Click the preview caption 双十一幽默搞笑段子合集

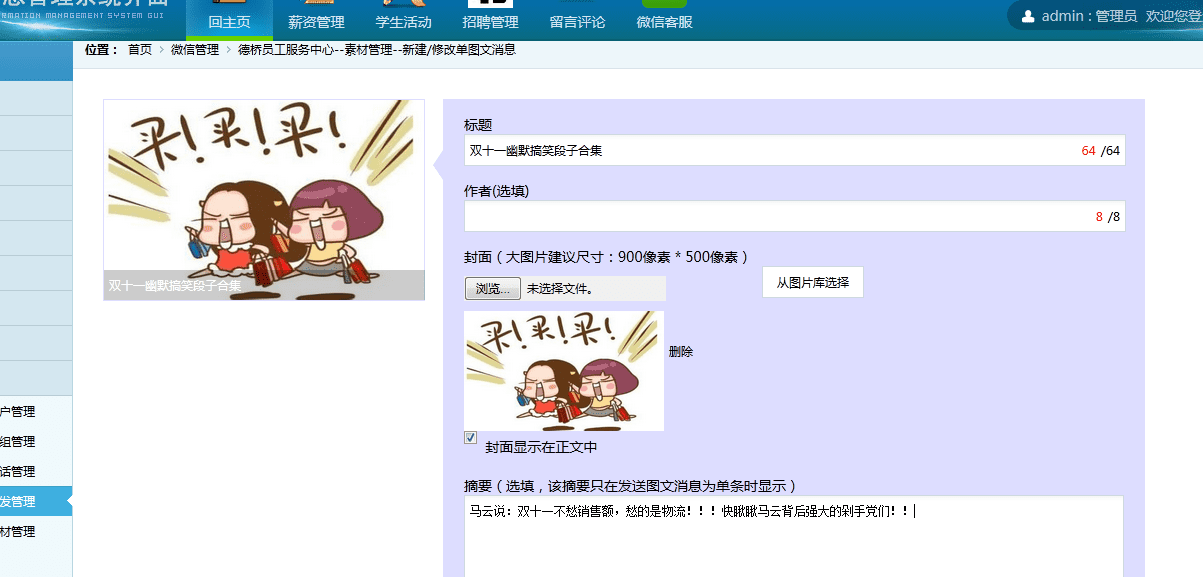[175, 286]
